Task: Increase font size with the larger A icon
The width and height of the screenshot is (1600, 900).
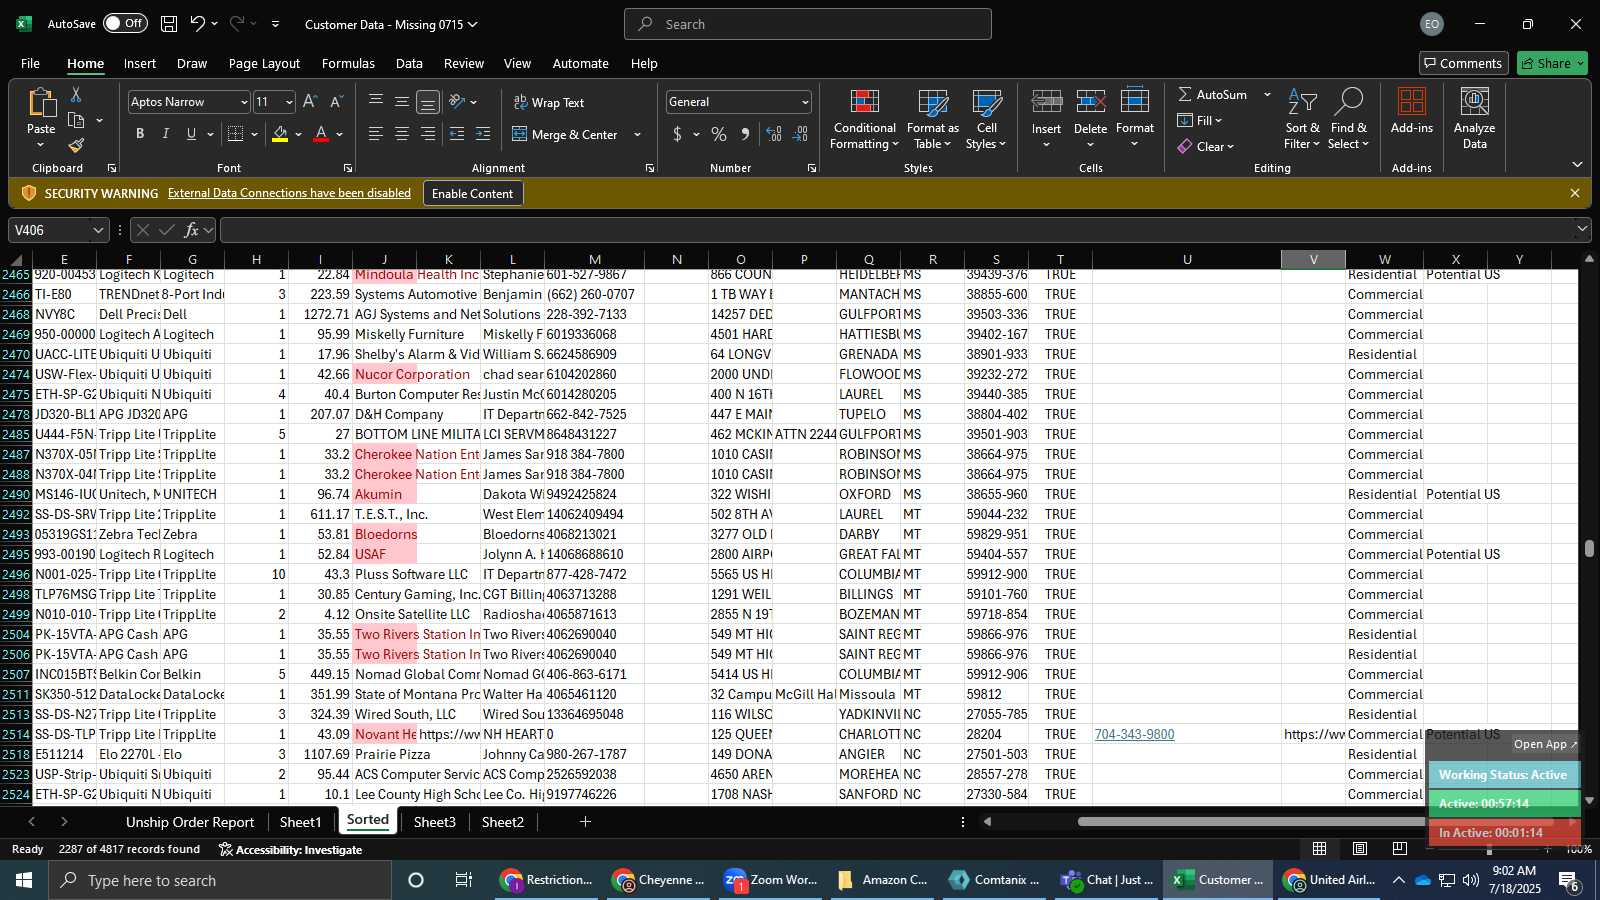Action: 310,102
